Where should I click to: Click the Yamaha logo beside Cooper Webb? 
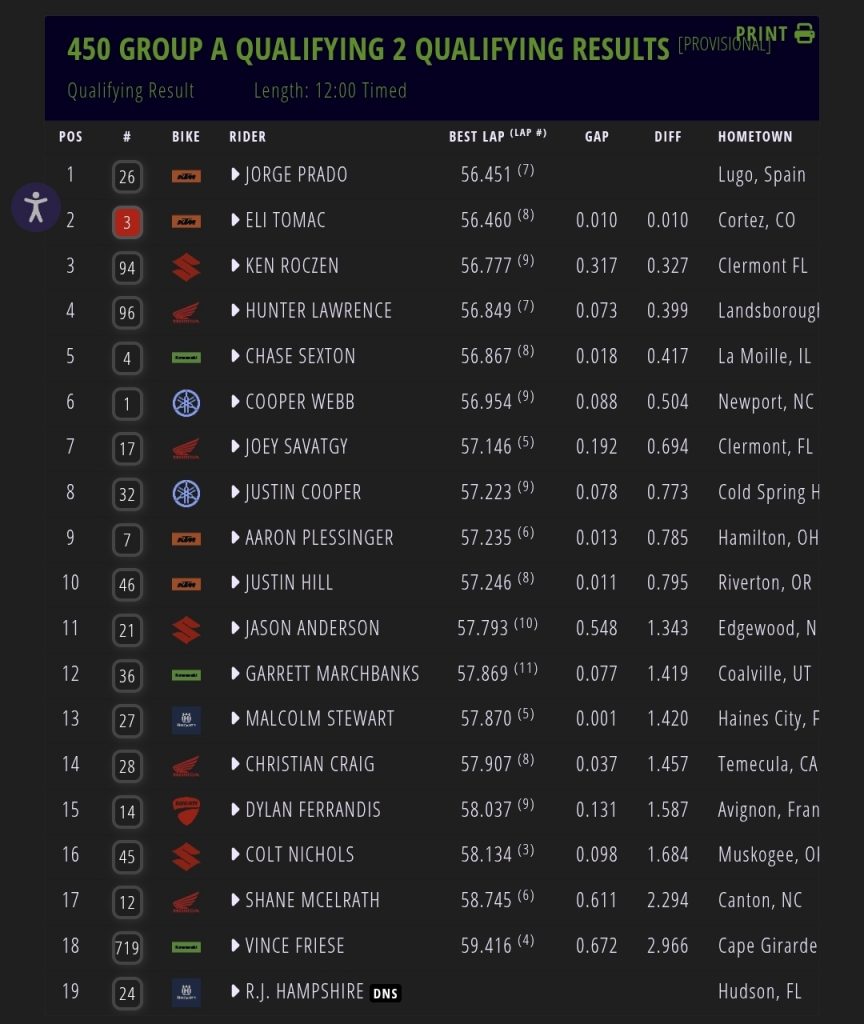tap(186, 403)
